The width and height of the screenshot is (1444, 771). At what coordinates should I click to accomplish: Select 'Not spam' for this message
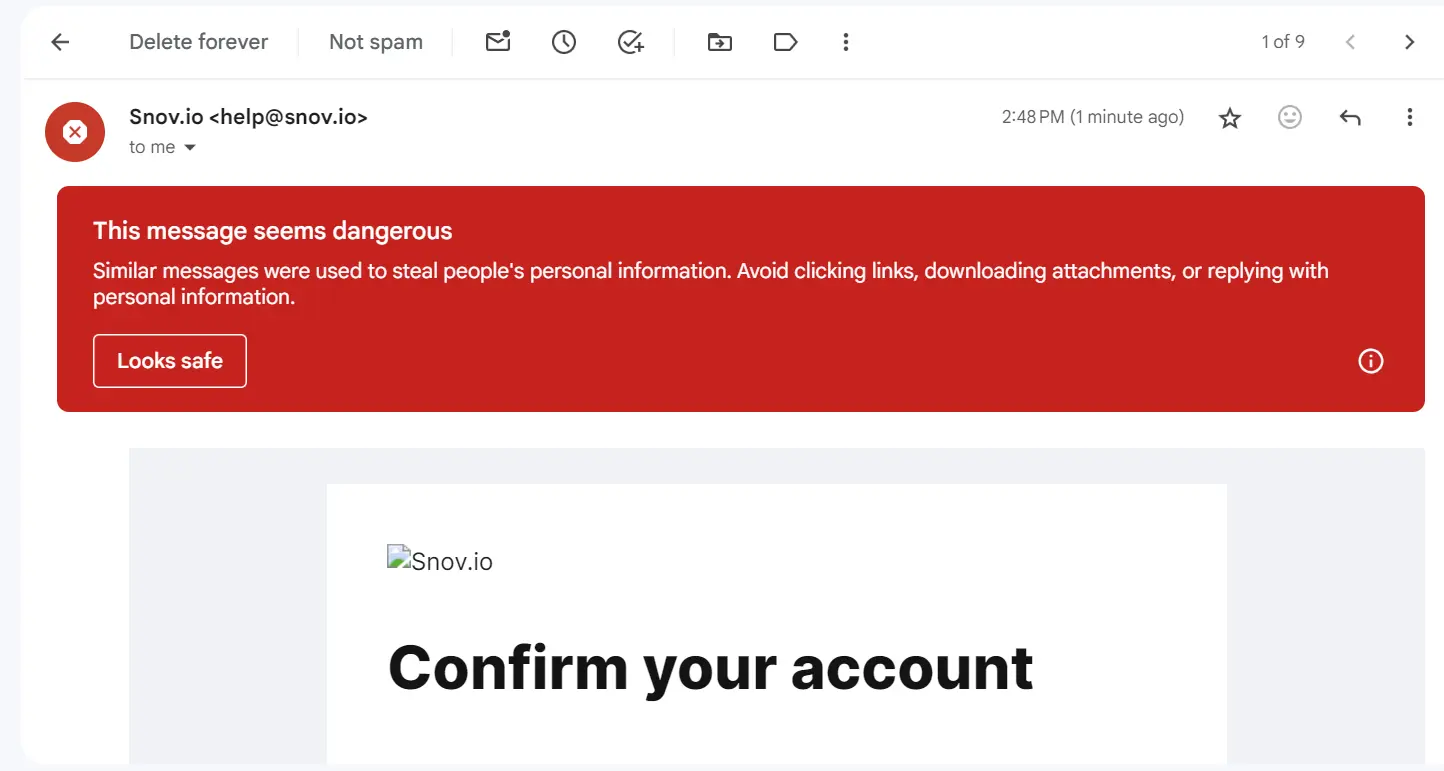click(x=375, y=41)
